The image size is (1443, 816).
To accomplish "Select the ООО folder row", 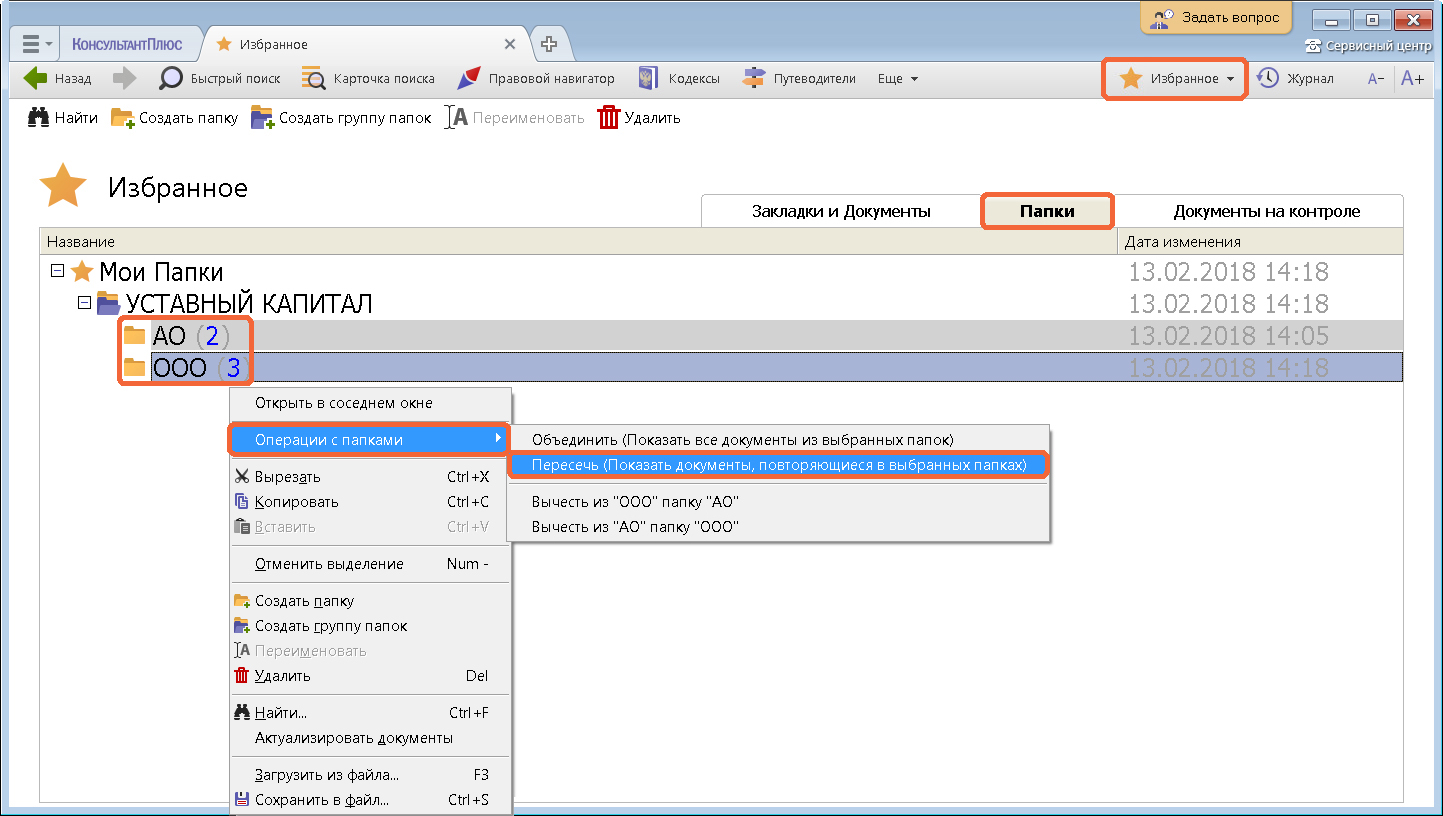I will coord(761,368).
